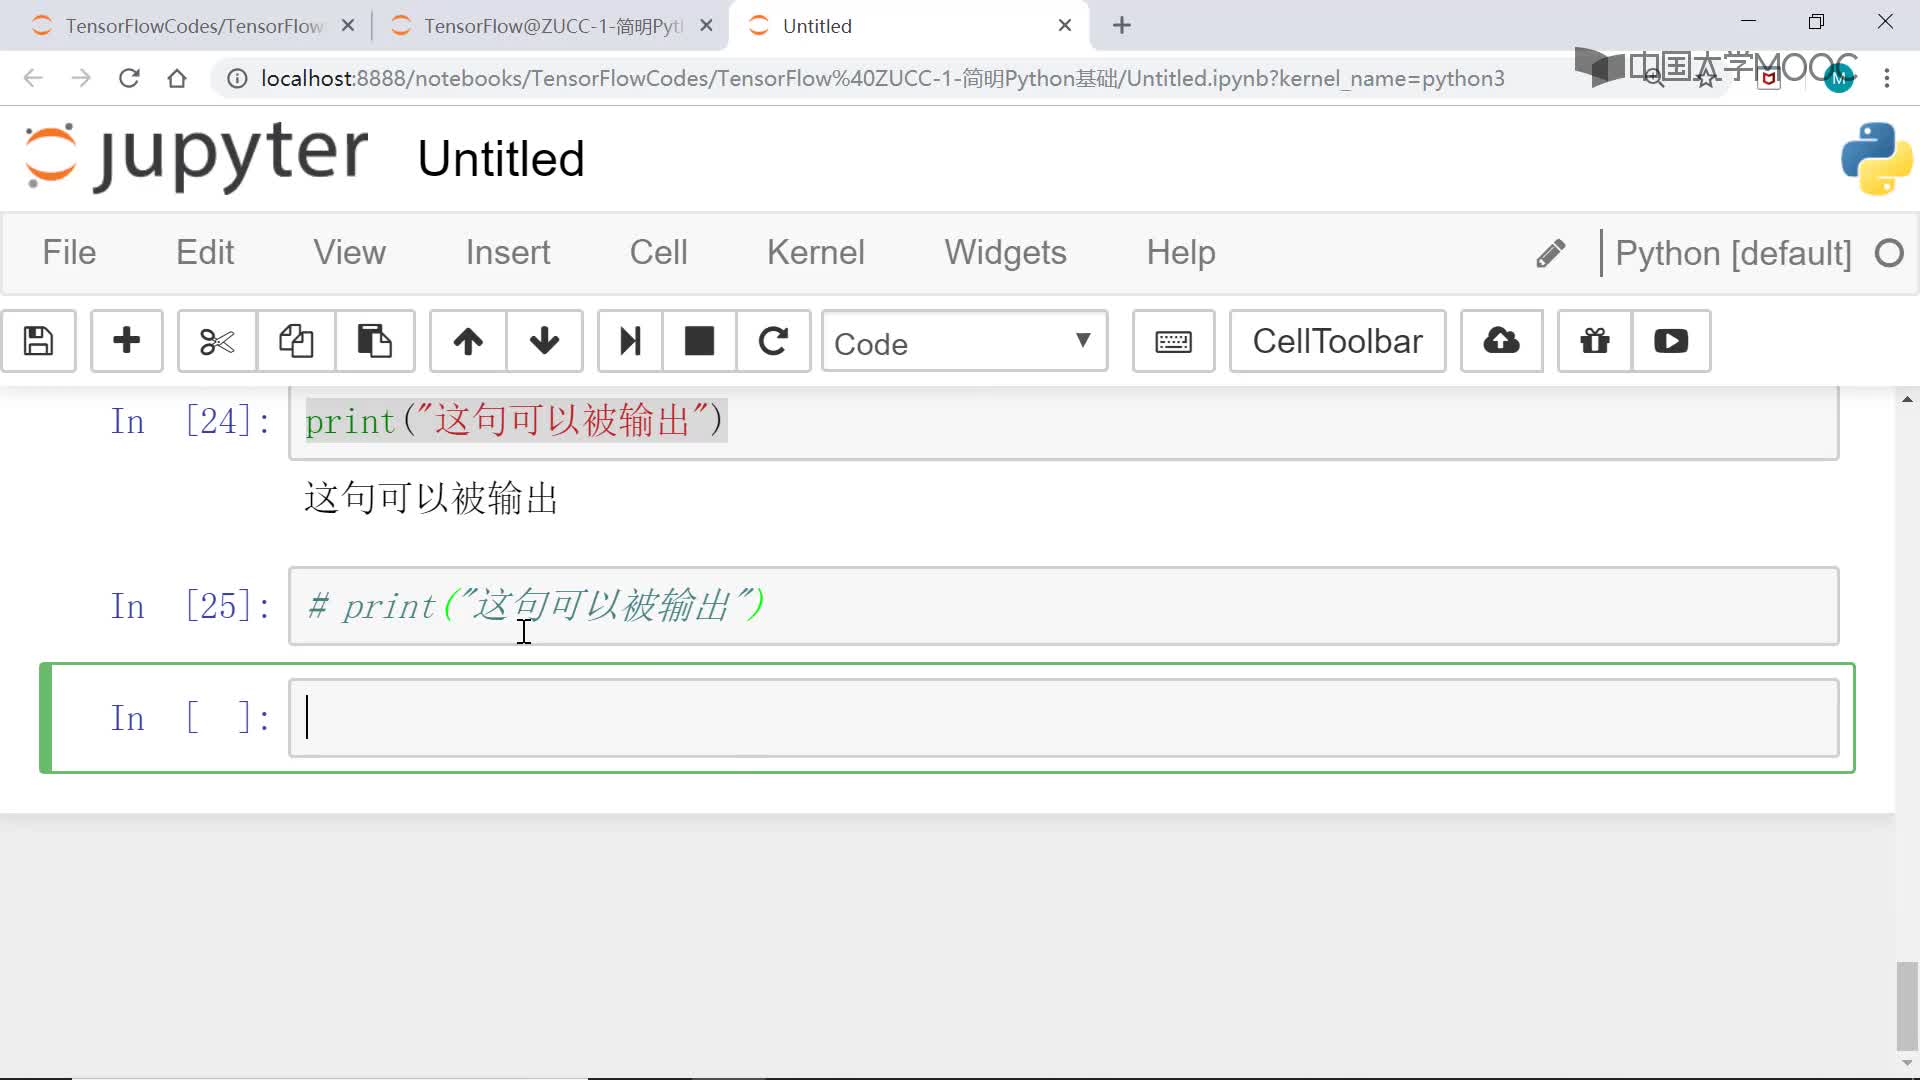The image size is (1920, 1080).
Task: Close the Untitled browser tab
Action: (1065, 26)
